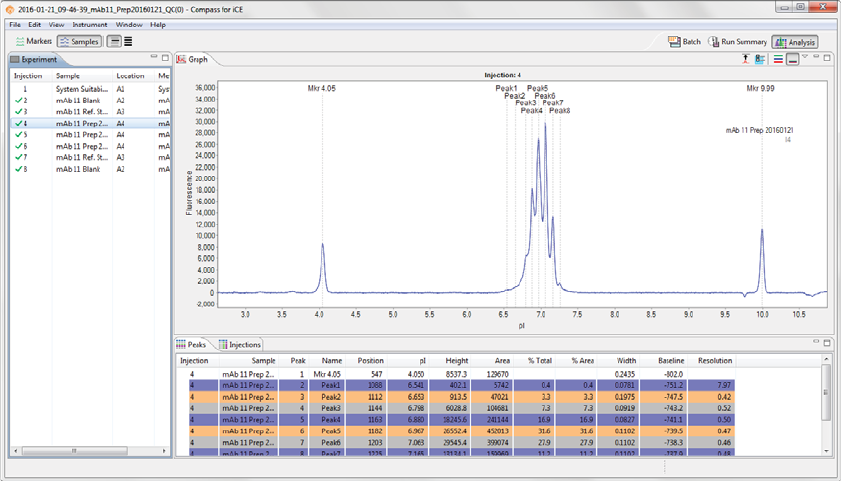Viewport: 841px width, 481px height.
Task: Click the peak marker arrow icon in Graph toolbar
Action: point(746,60)
